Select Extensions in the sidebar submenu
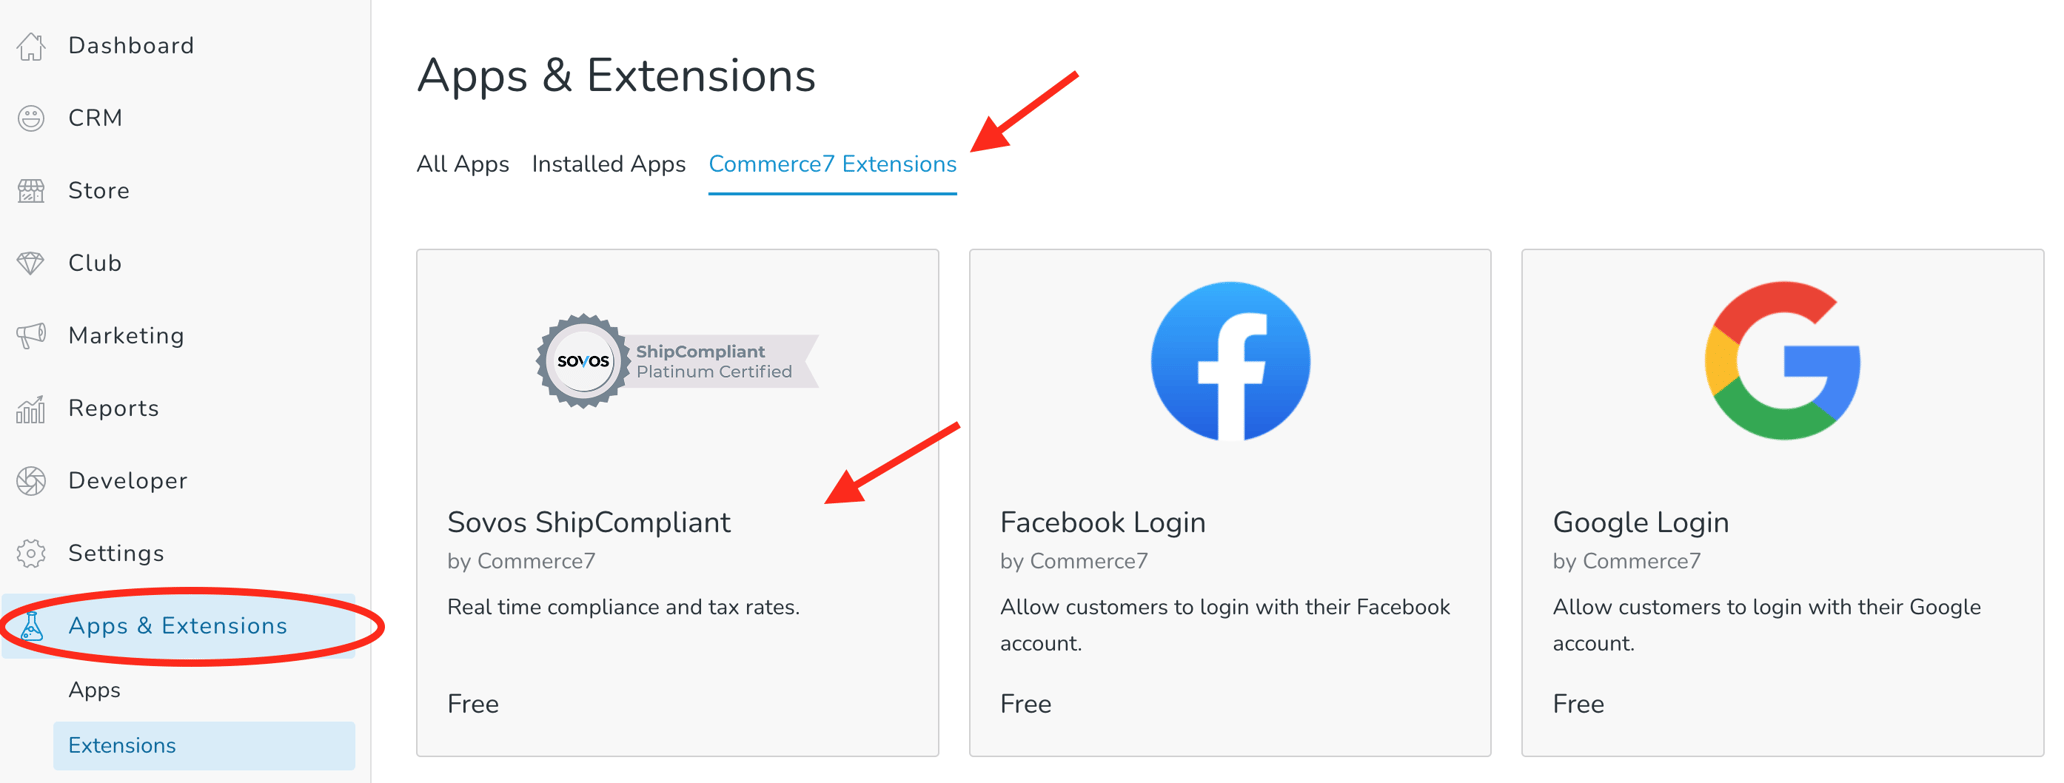Viewport: 2064px width, 783px height. click(x=121, y=745)
